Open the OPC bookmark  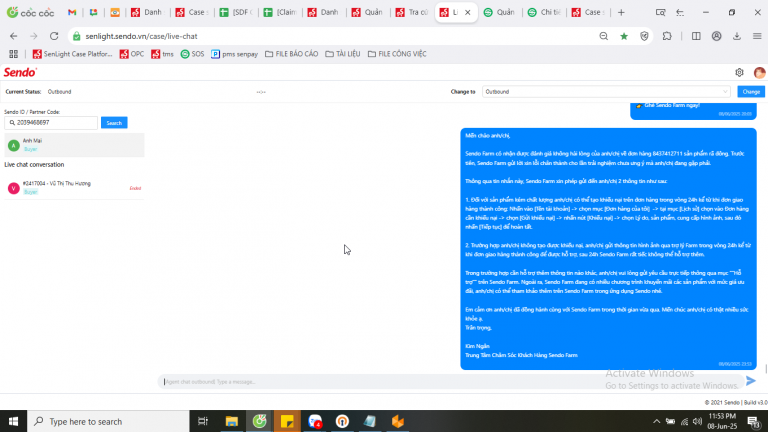click(132, 54)
